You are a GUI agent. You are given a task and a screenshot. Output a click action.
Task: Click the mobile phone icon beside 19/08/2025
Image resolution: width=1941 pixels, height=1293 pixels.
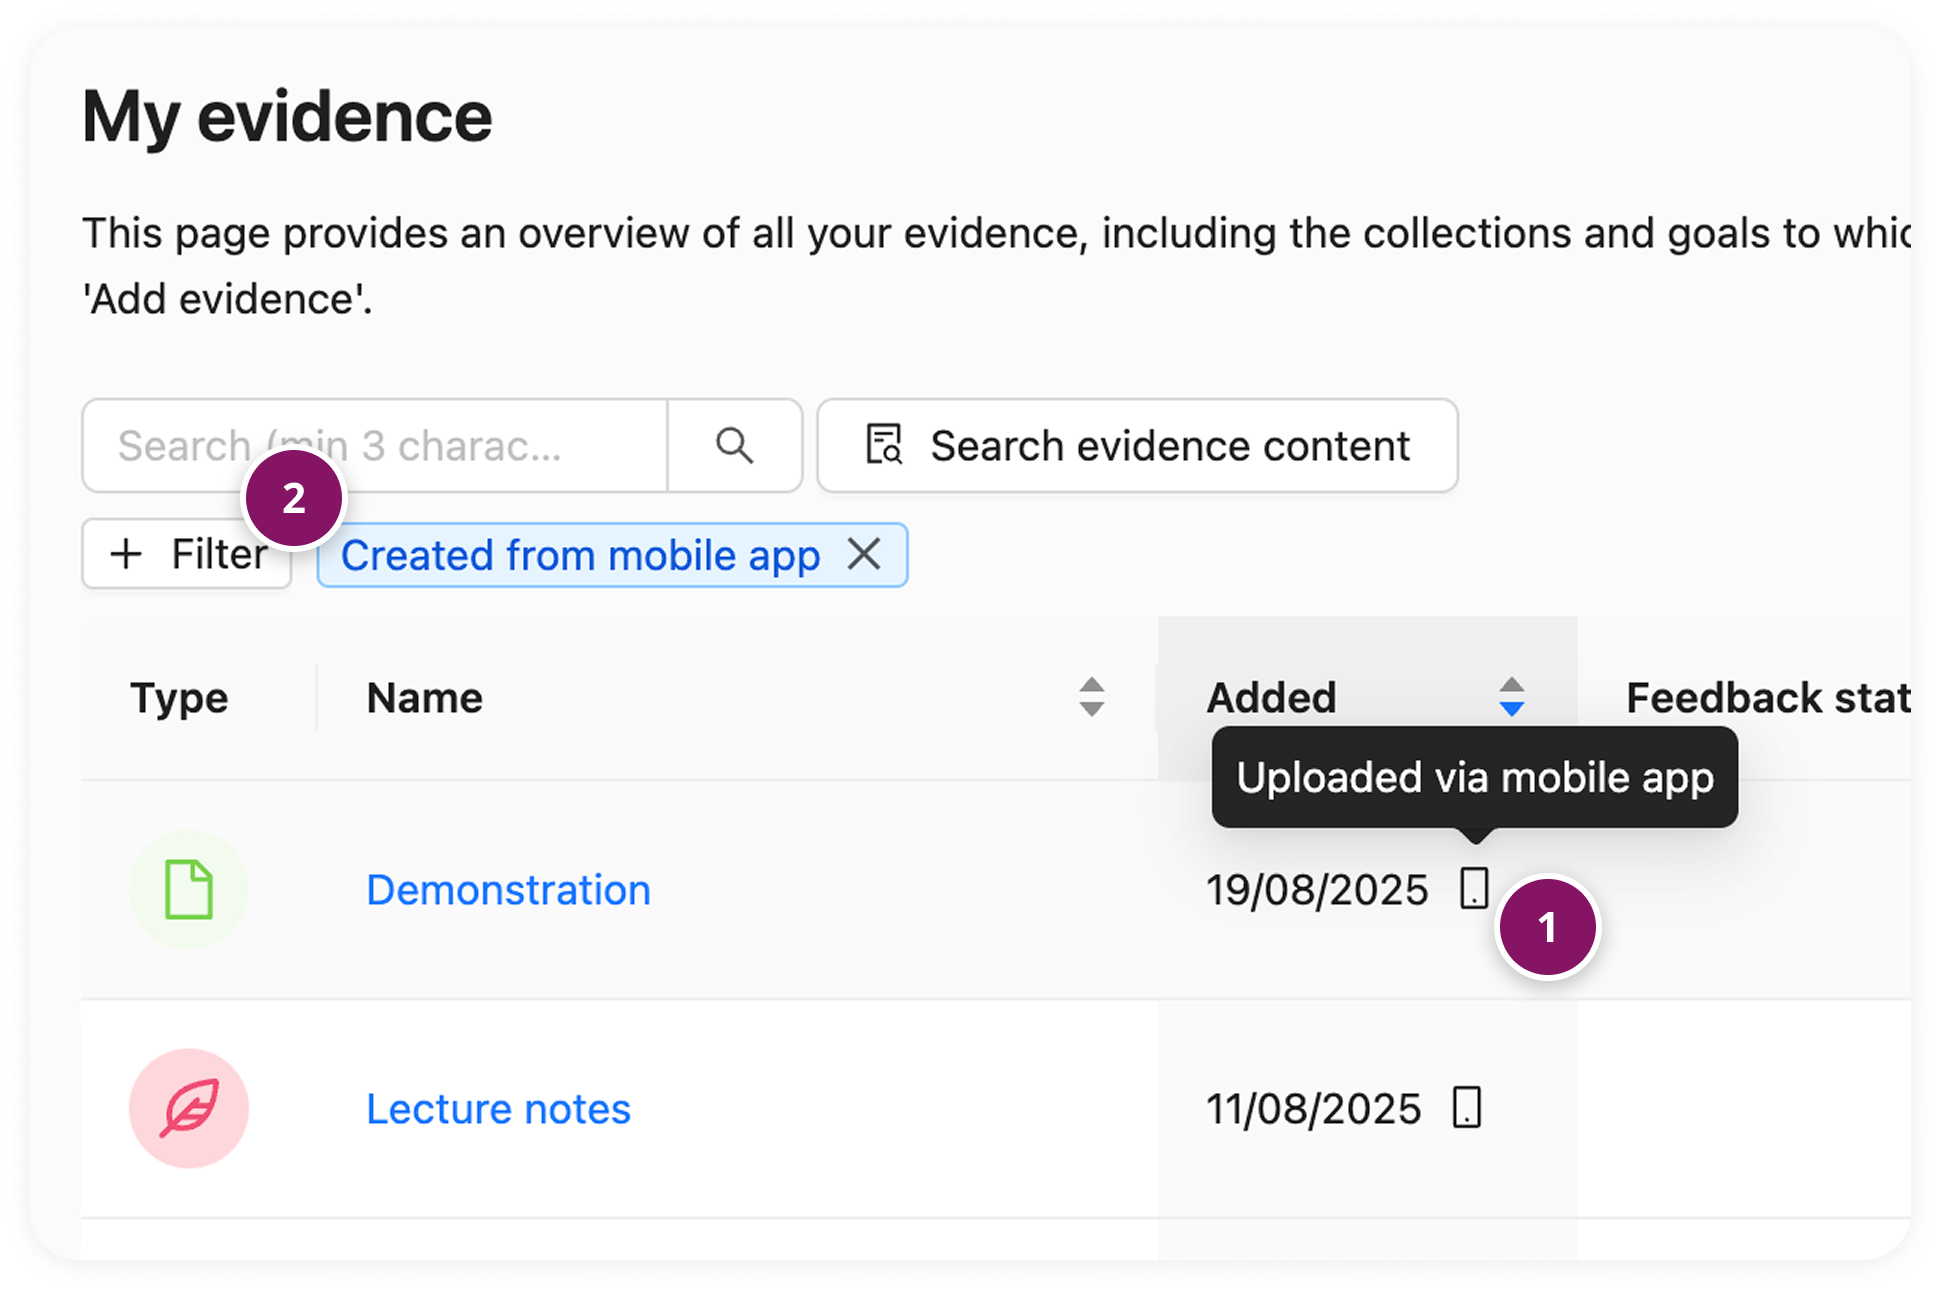point(1474,888)
